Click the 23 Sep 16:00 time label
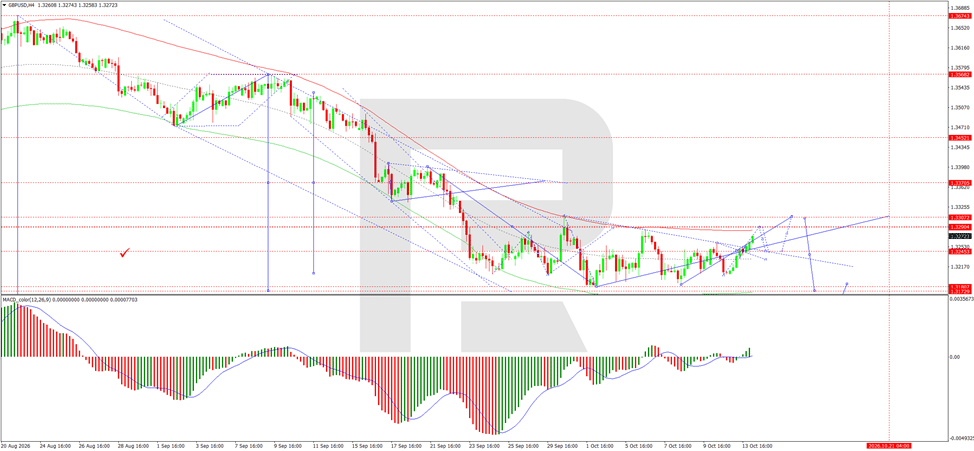Viewport: 974px width, 451px height. click(483, 447)
